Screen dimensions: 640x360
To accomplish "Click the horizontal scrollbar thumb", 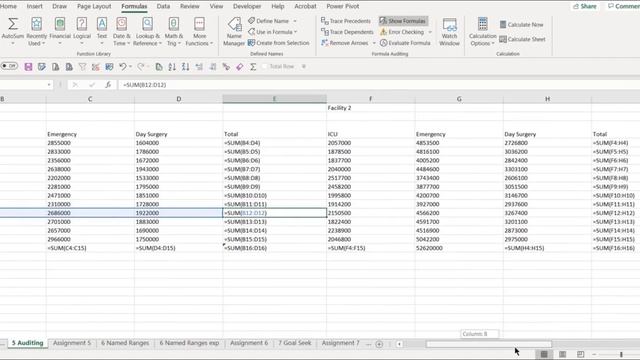I will 489,344.
